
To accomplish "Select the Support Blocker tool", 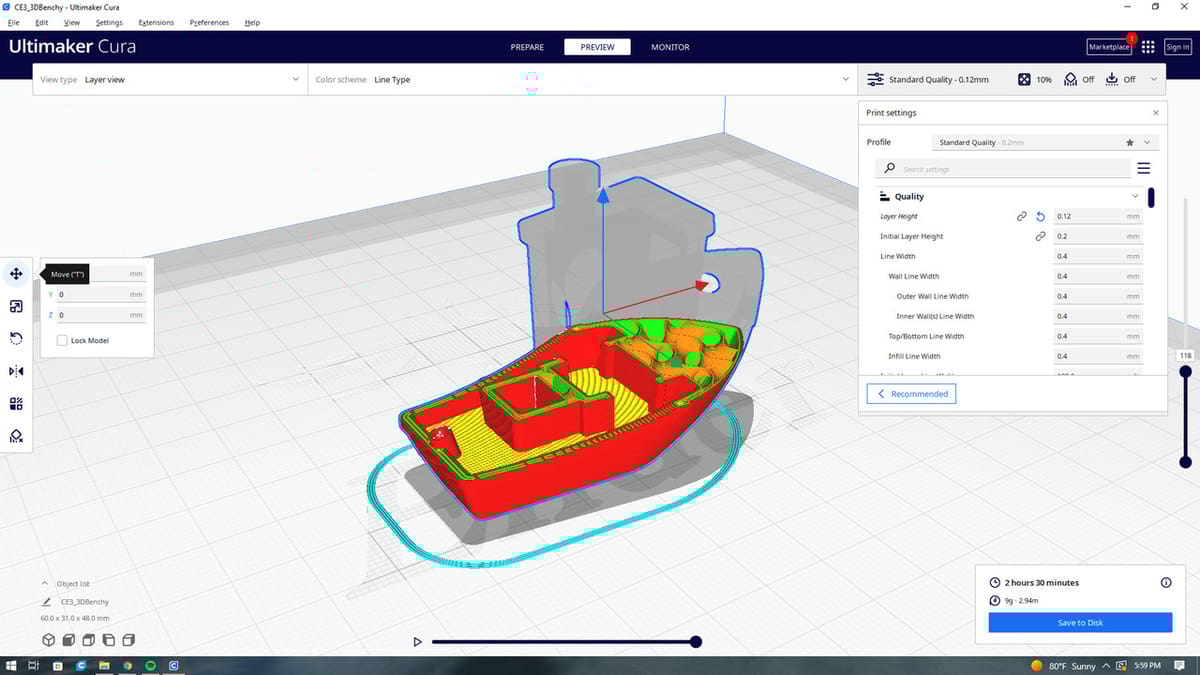I will [x=17, y=436].
